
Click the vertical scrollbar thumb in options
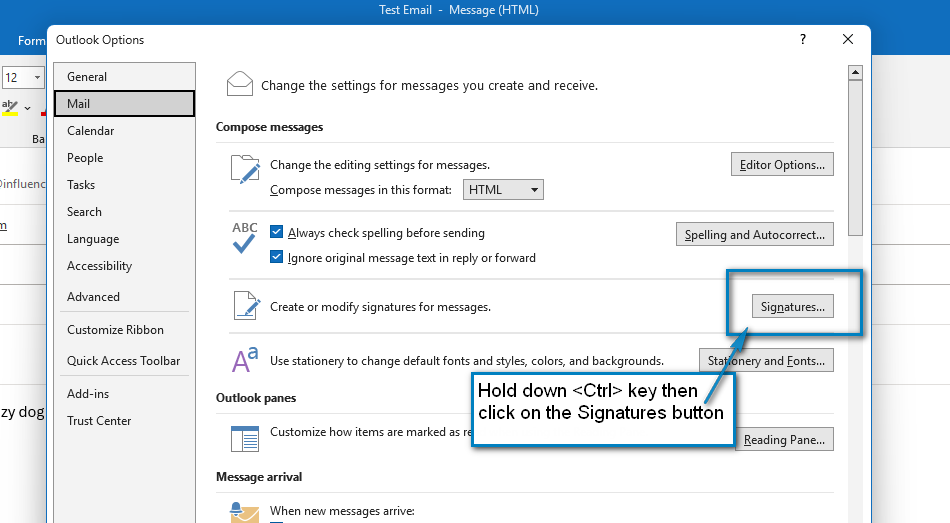(x=855, y=158)
